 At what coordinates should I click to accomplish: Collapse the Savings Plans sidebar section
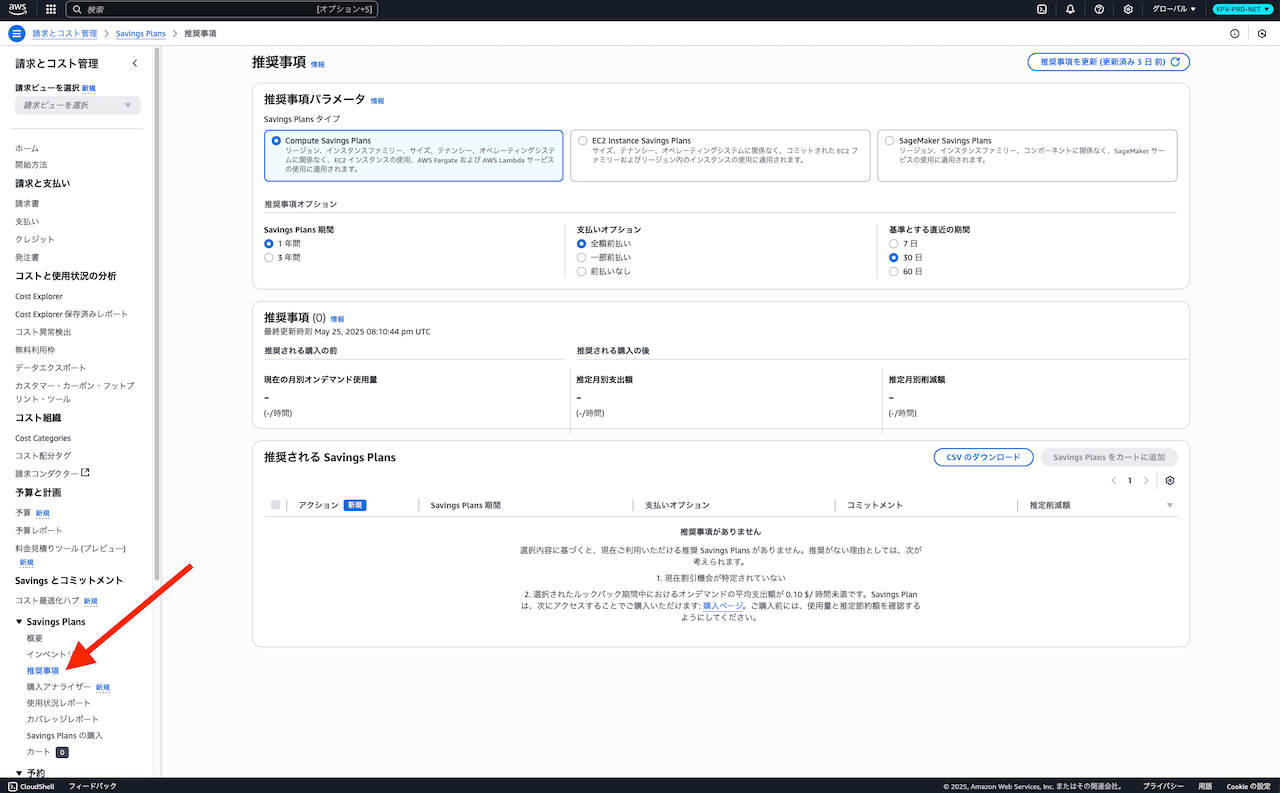point(19,622)
